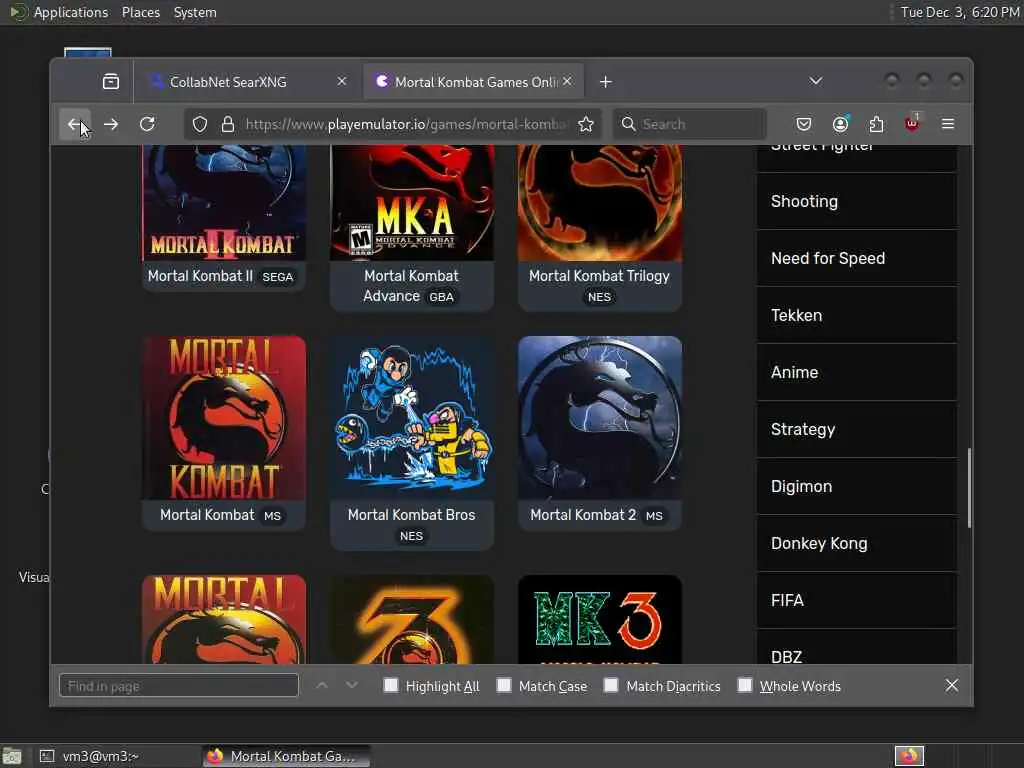Close the find-in-page bar
Screen dimensions: 1024x768
[x=952, y=685]
